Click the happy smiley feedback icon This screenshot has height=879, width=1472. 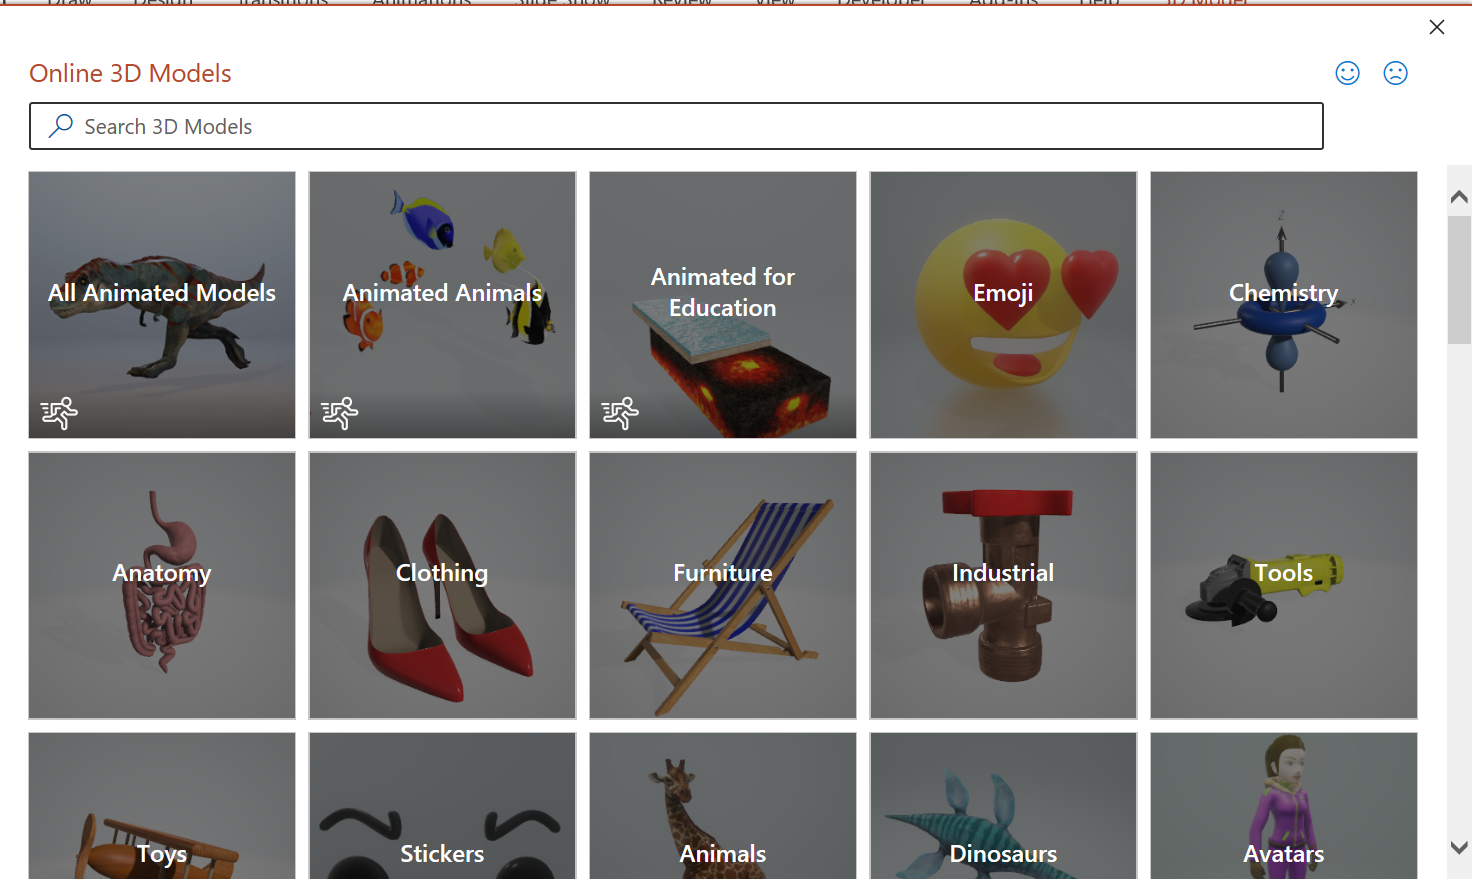click(1347, 73)
